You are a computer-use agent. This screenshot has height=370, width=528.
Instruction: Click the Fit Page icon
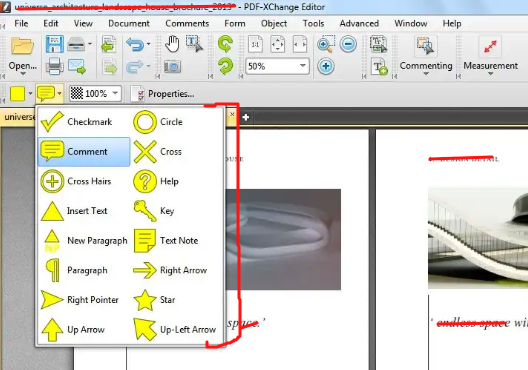click(x=277, y=44)
